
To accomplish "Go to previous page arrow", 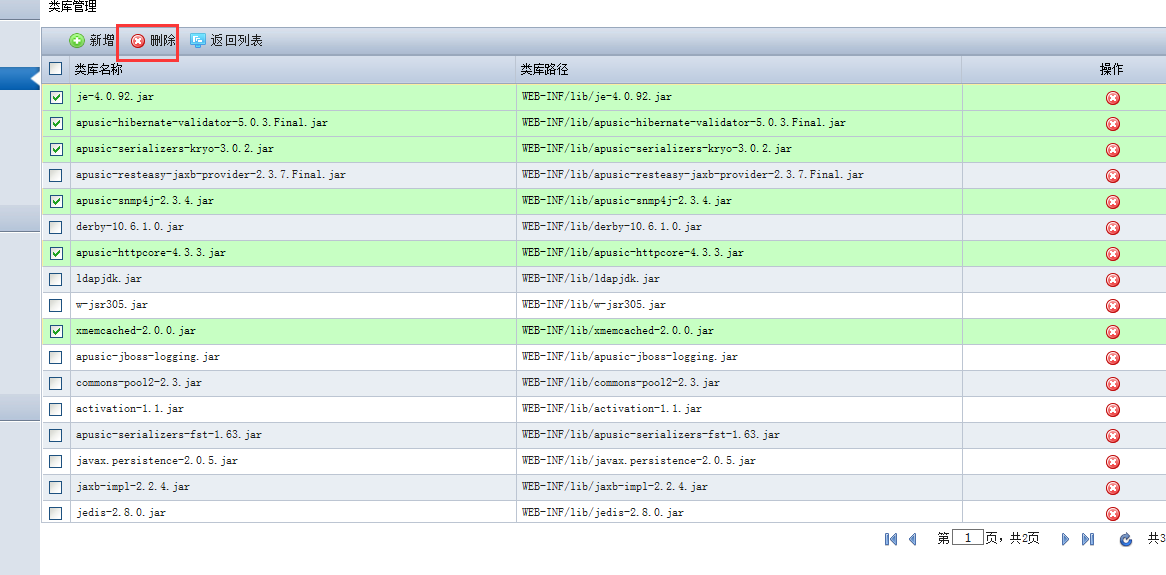I will pyautogui.click(x=912, y=539).
